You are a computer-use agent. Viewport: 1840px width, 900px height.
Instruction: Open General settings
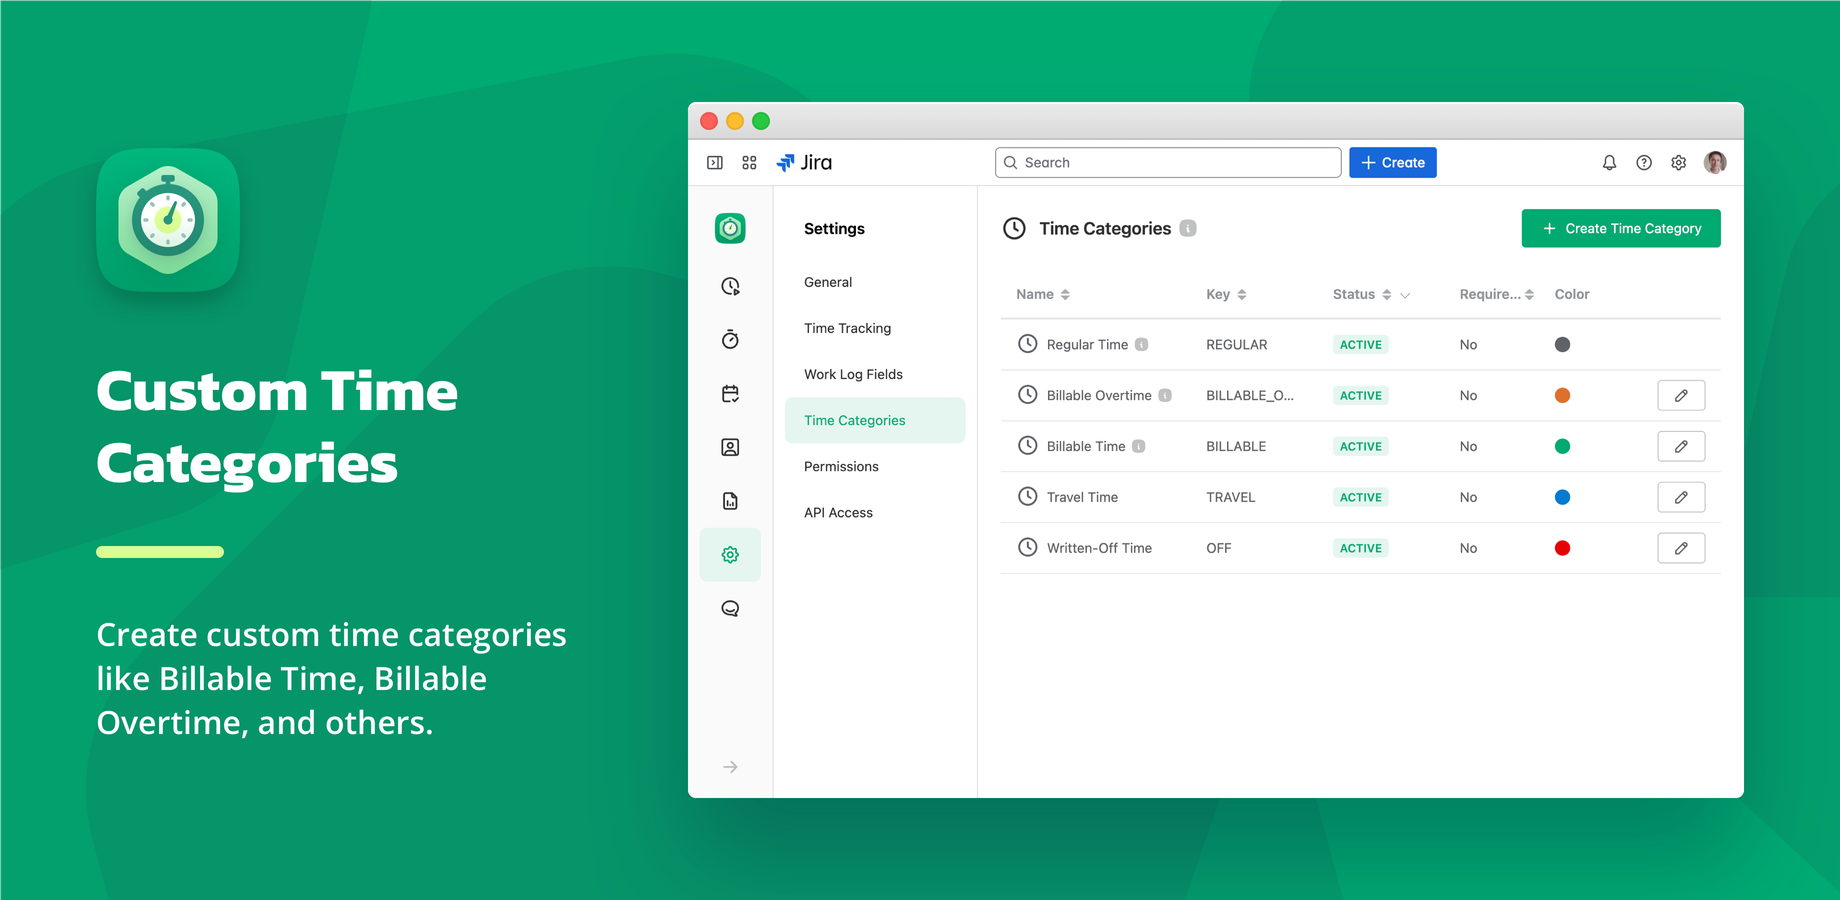(828, 282)
